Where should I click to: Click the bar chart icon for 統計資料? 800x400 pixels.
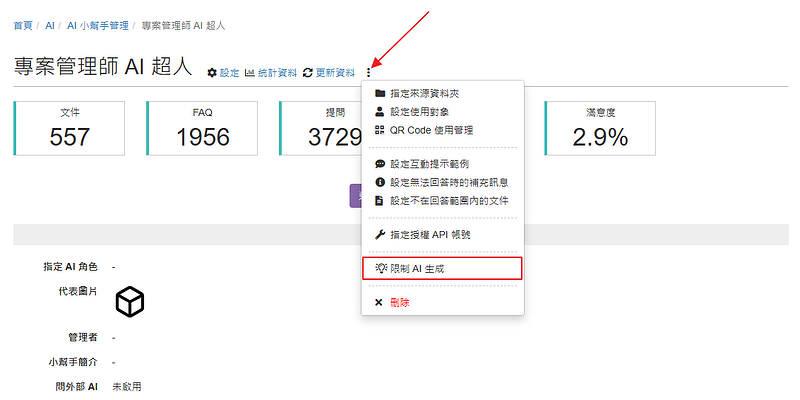pos(250,73)
